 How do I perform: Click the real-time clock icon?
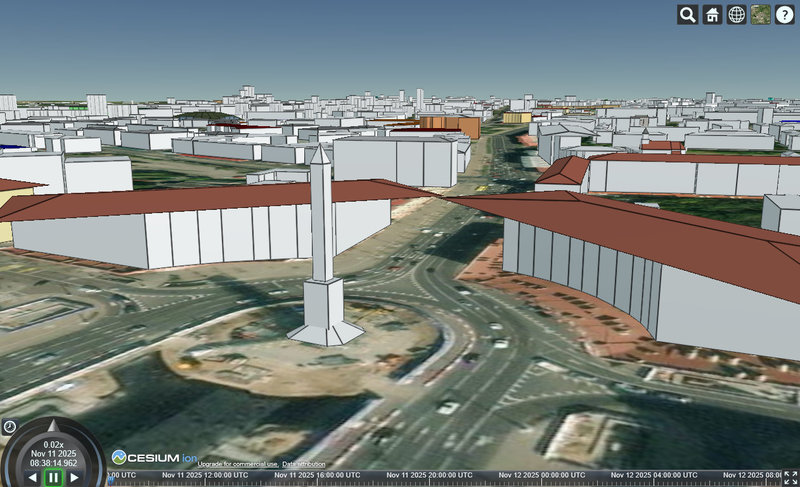click(x=10, y=427)
